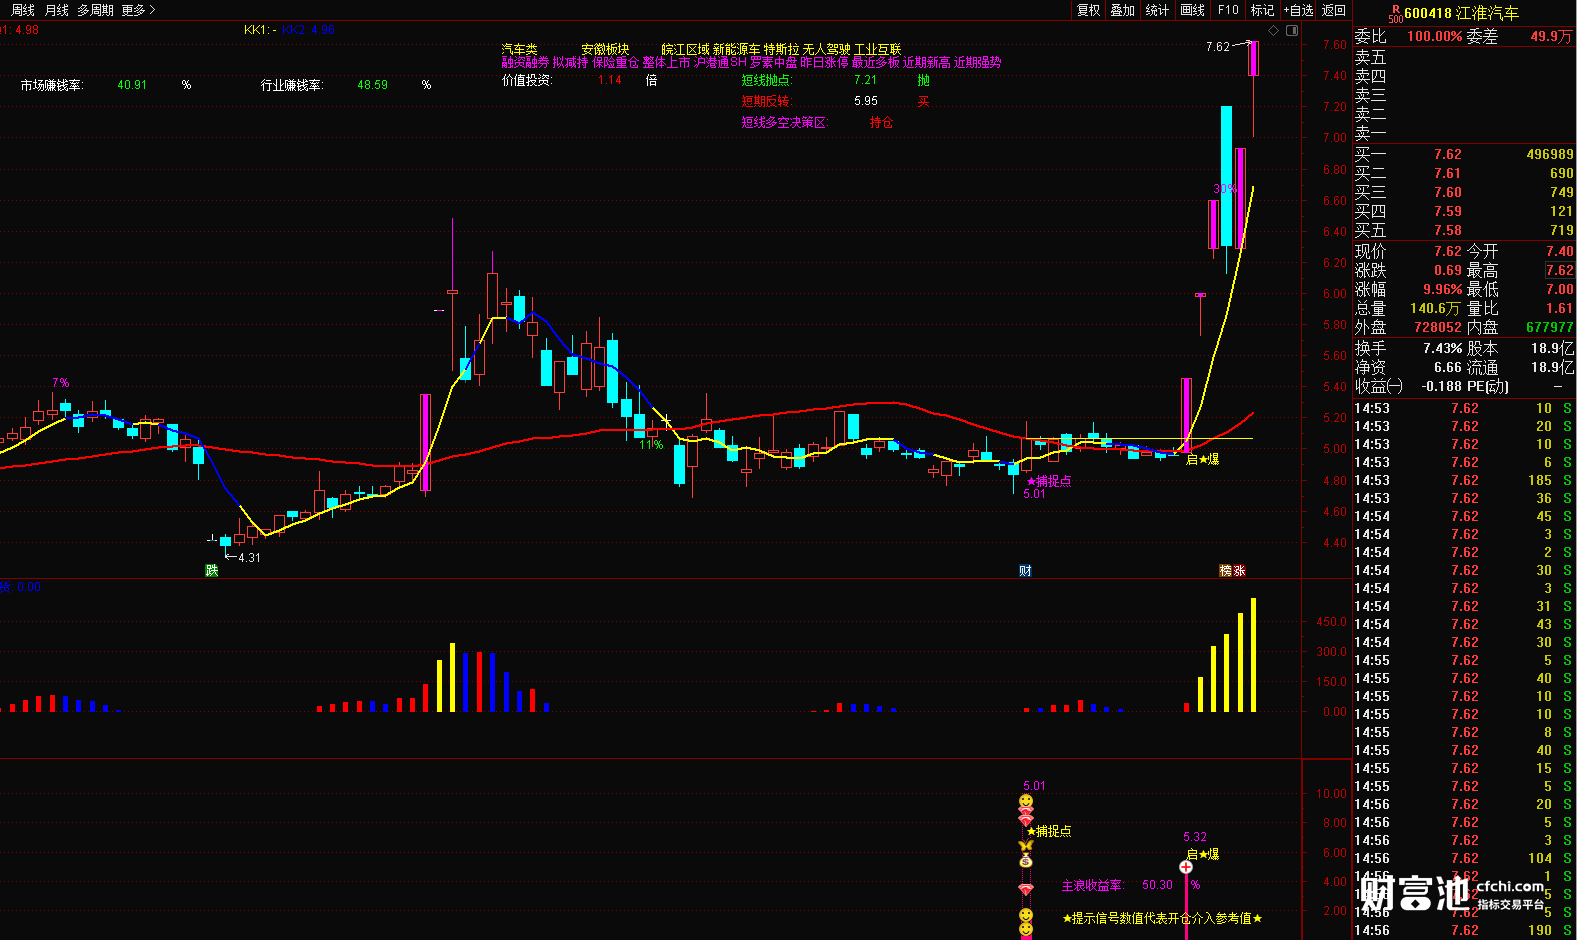Expand 更多 period options
Image resolution: width=1577 pixels, height=940 pixels.
point(138,10)
